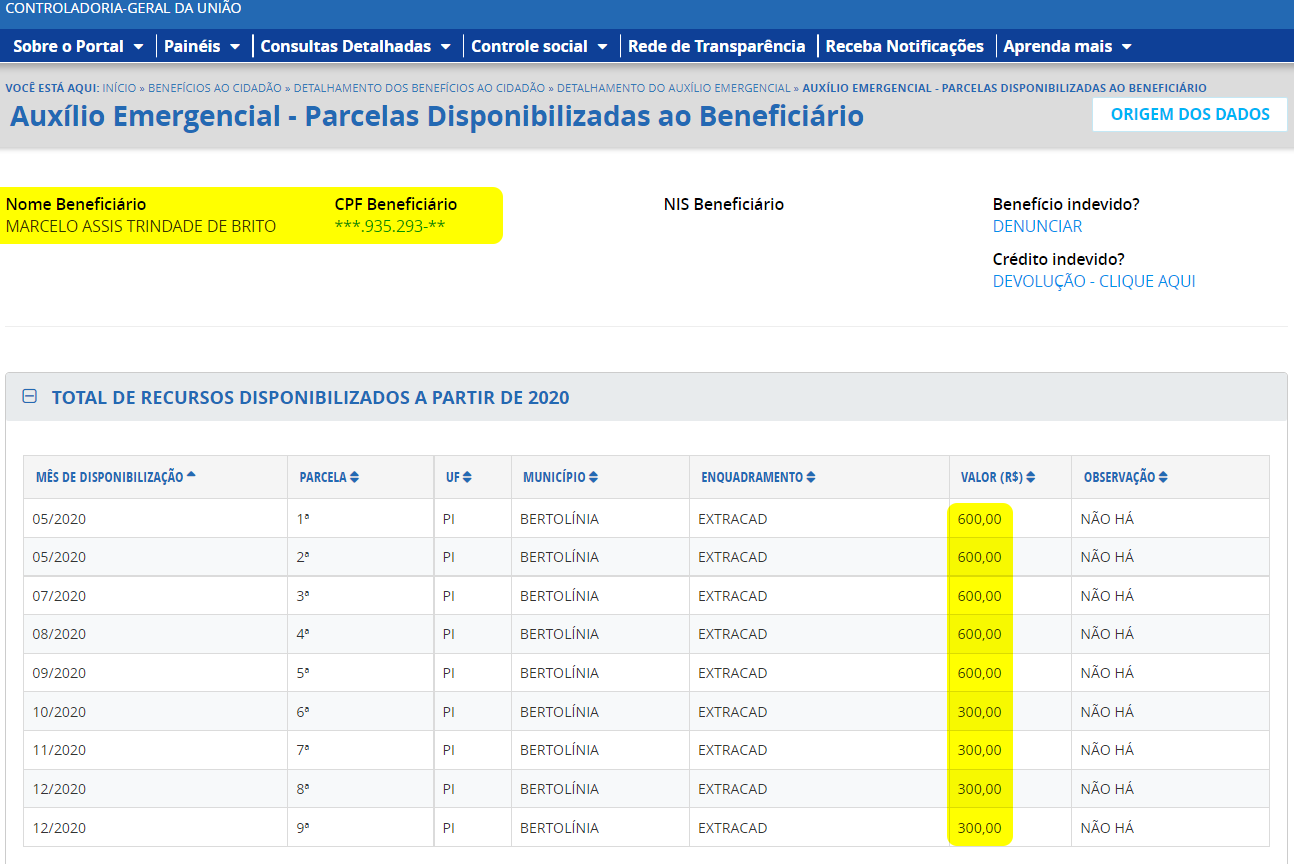The height and width of the screenshot is (864, 1294).
Task: Open the Controle social menu
Action: pos(539,46)
